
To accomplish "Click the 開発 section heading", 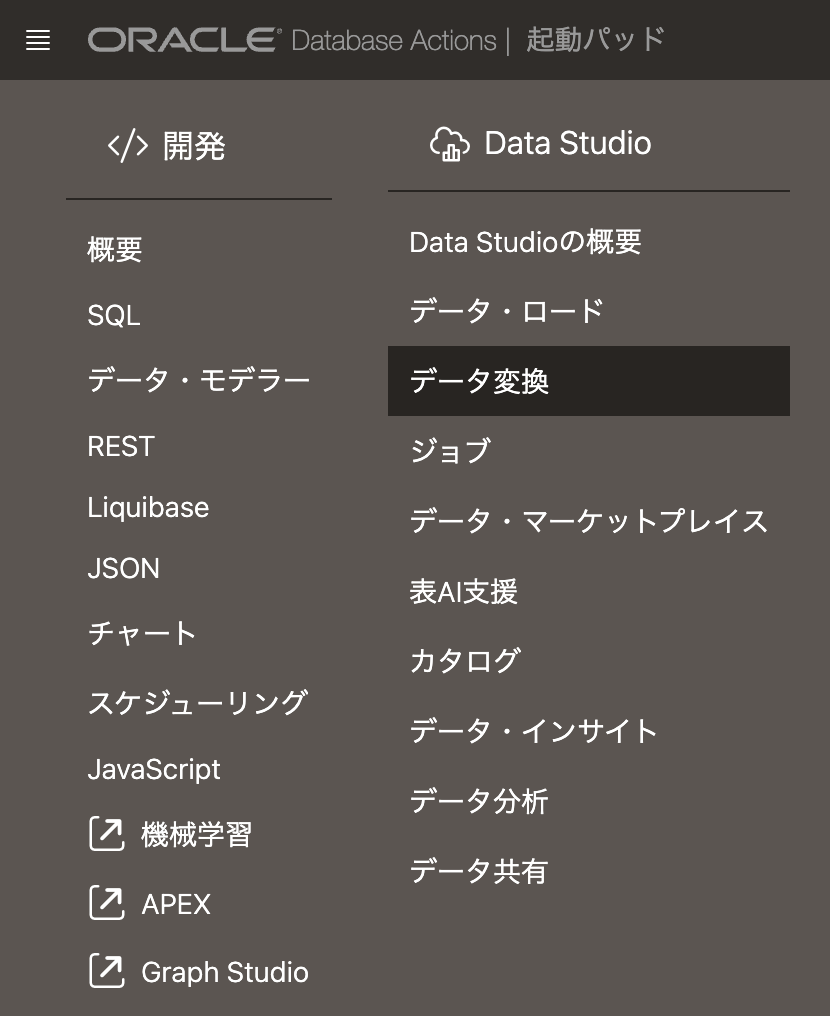I will 194,146.
